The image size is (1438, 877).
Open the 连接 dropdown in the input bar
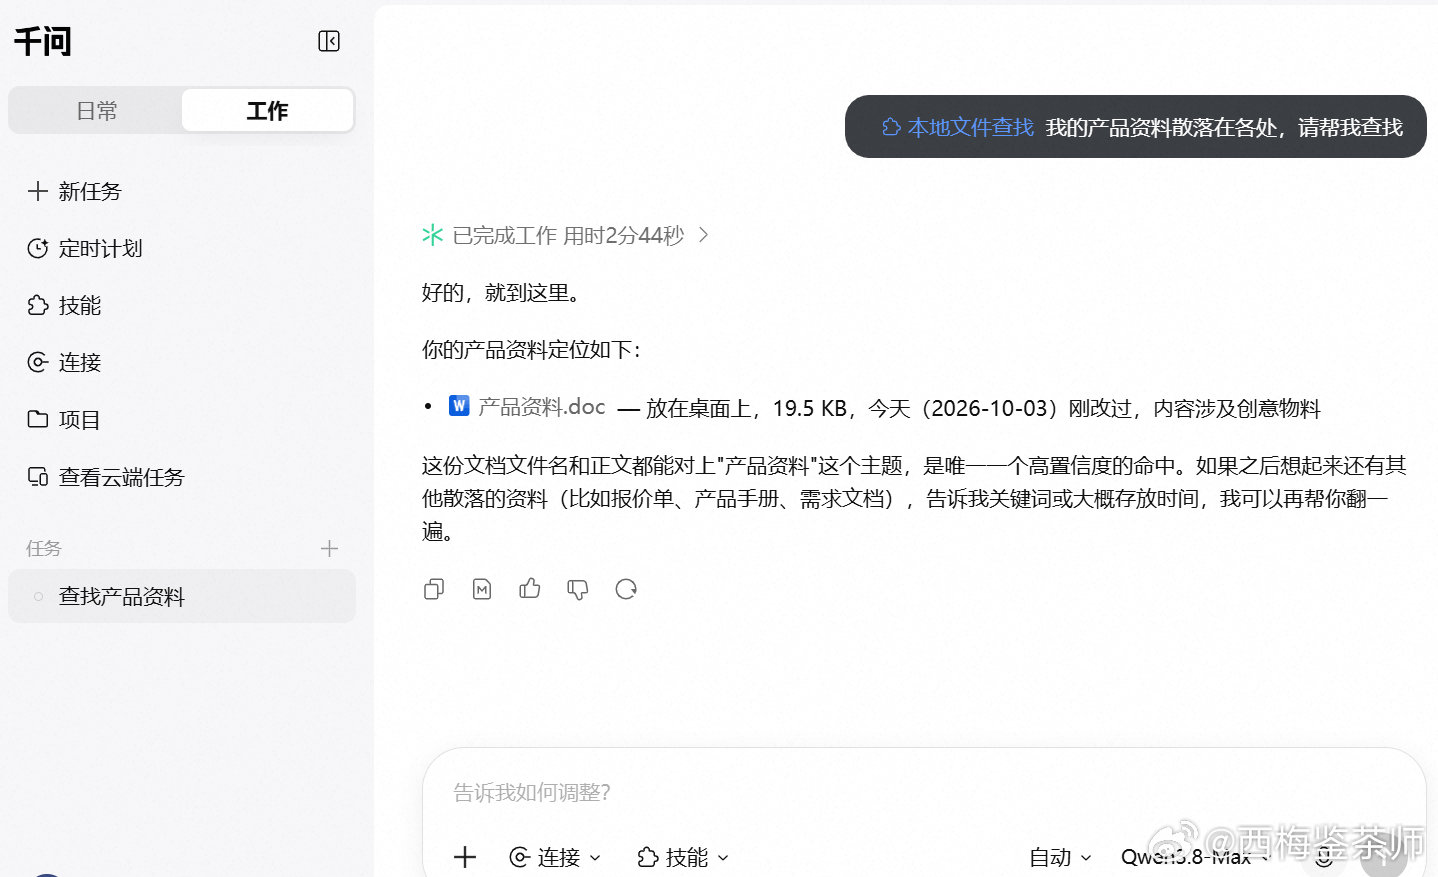555,857
